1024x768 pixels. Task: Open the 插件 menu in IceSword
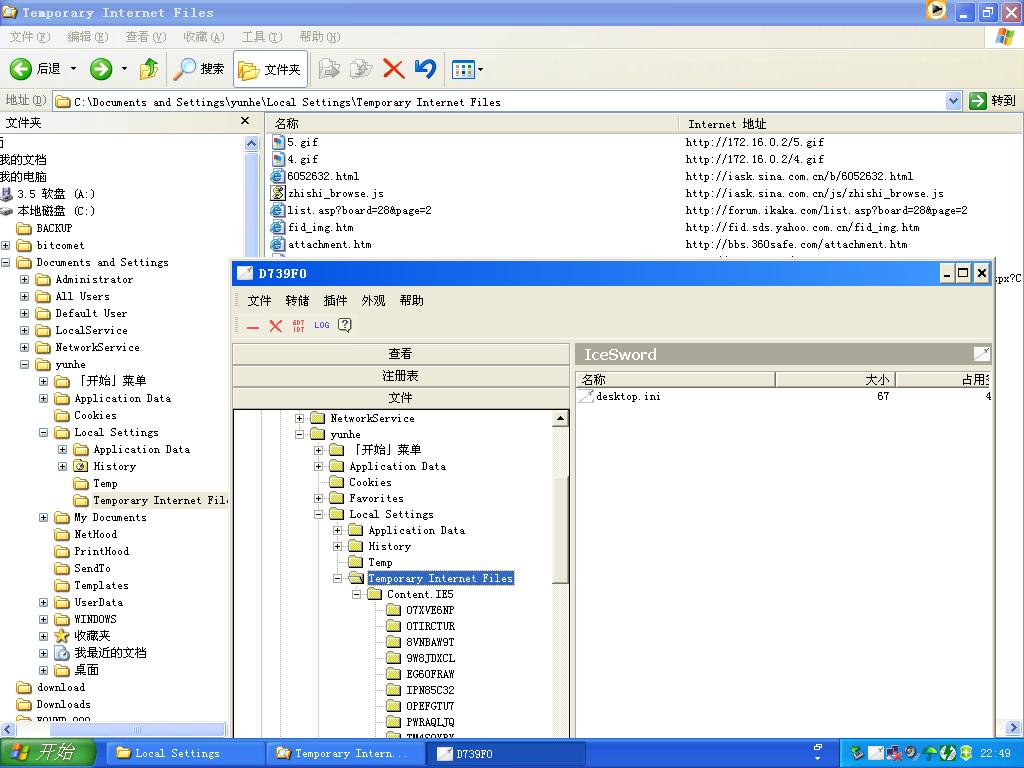click(x=335, y=301)
